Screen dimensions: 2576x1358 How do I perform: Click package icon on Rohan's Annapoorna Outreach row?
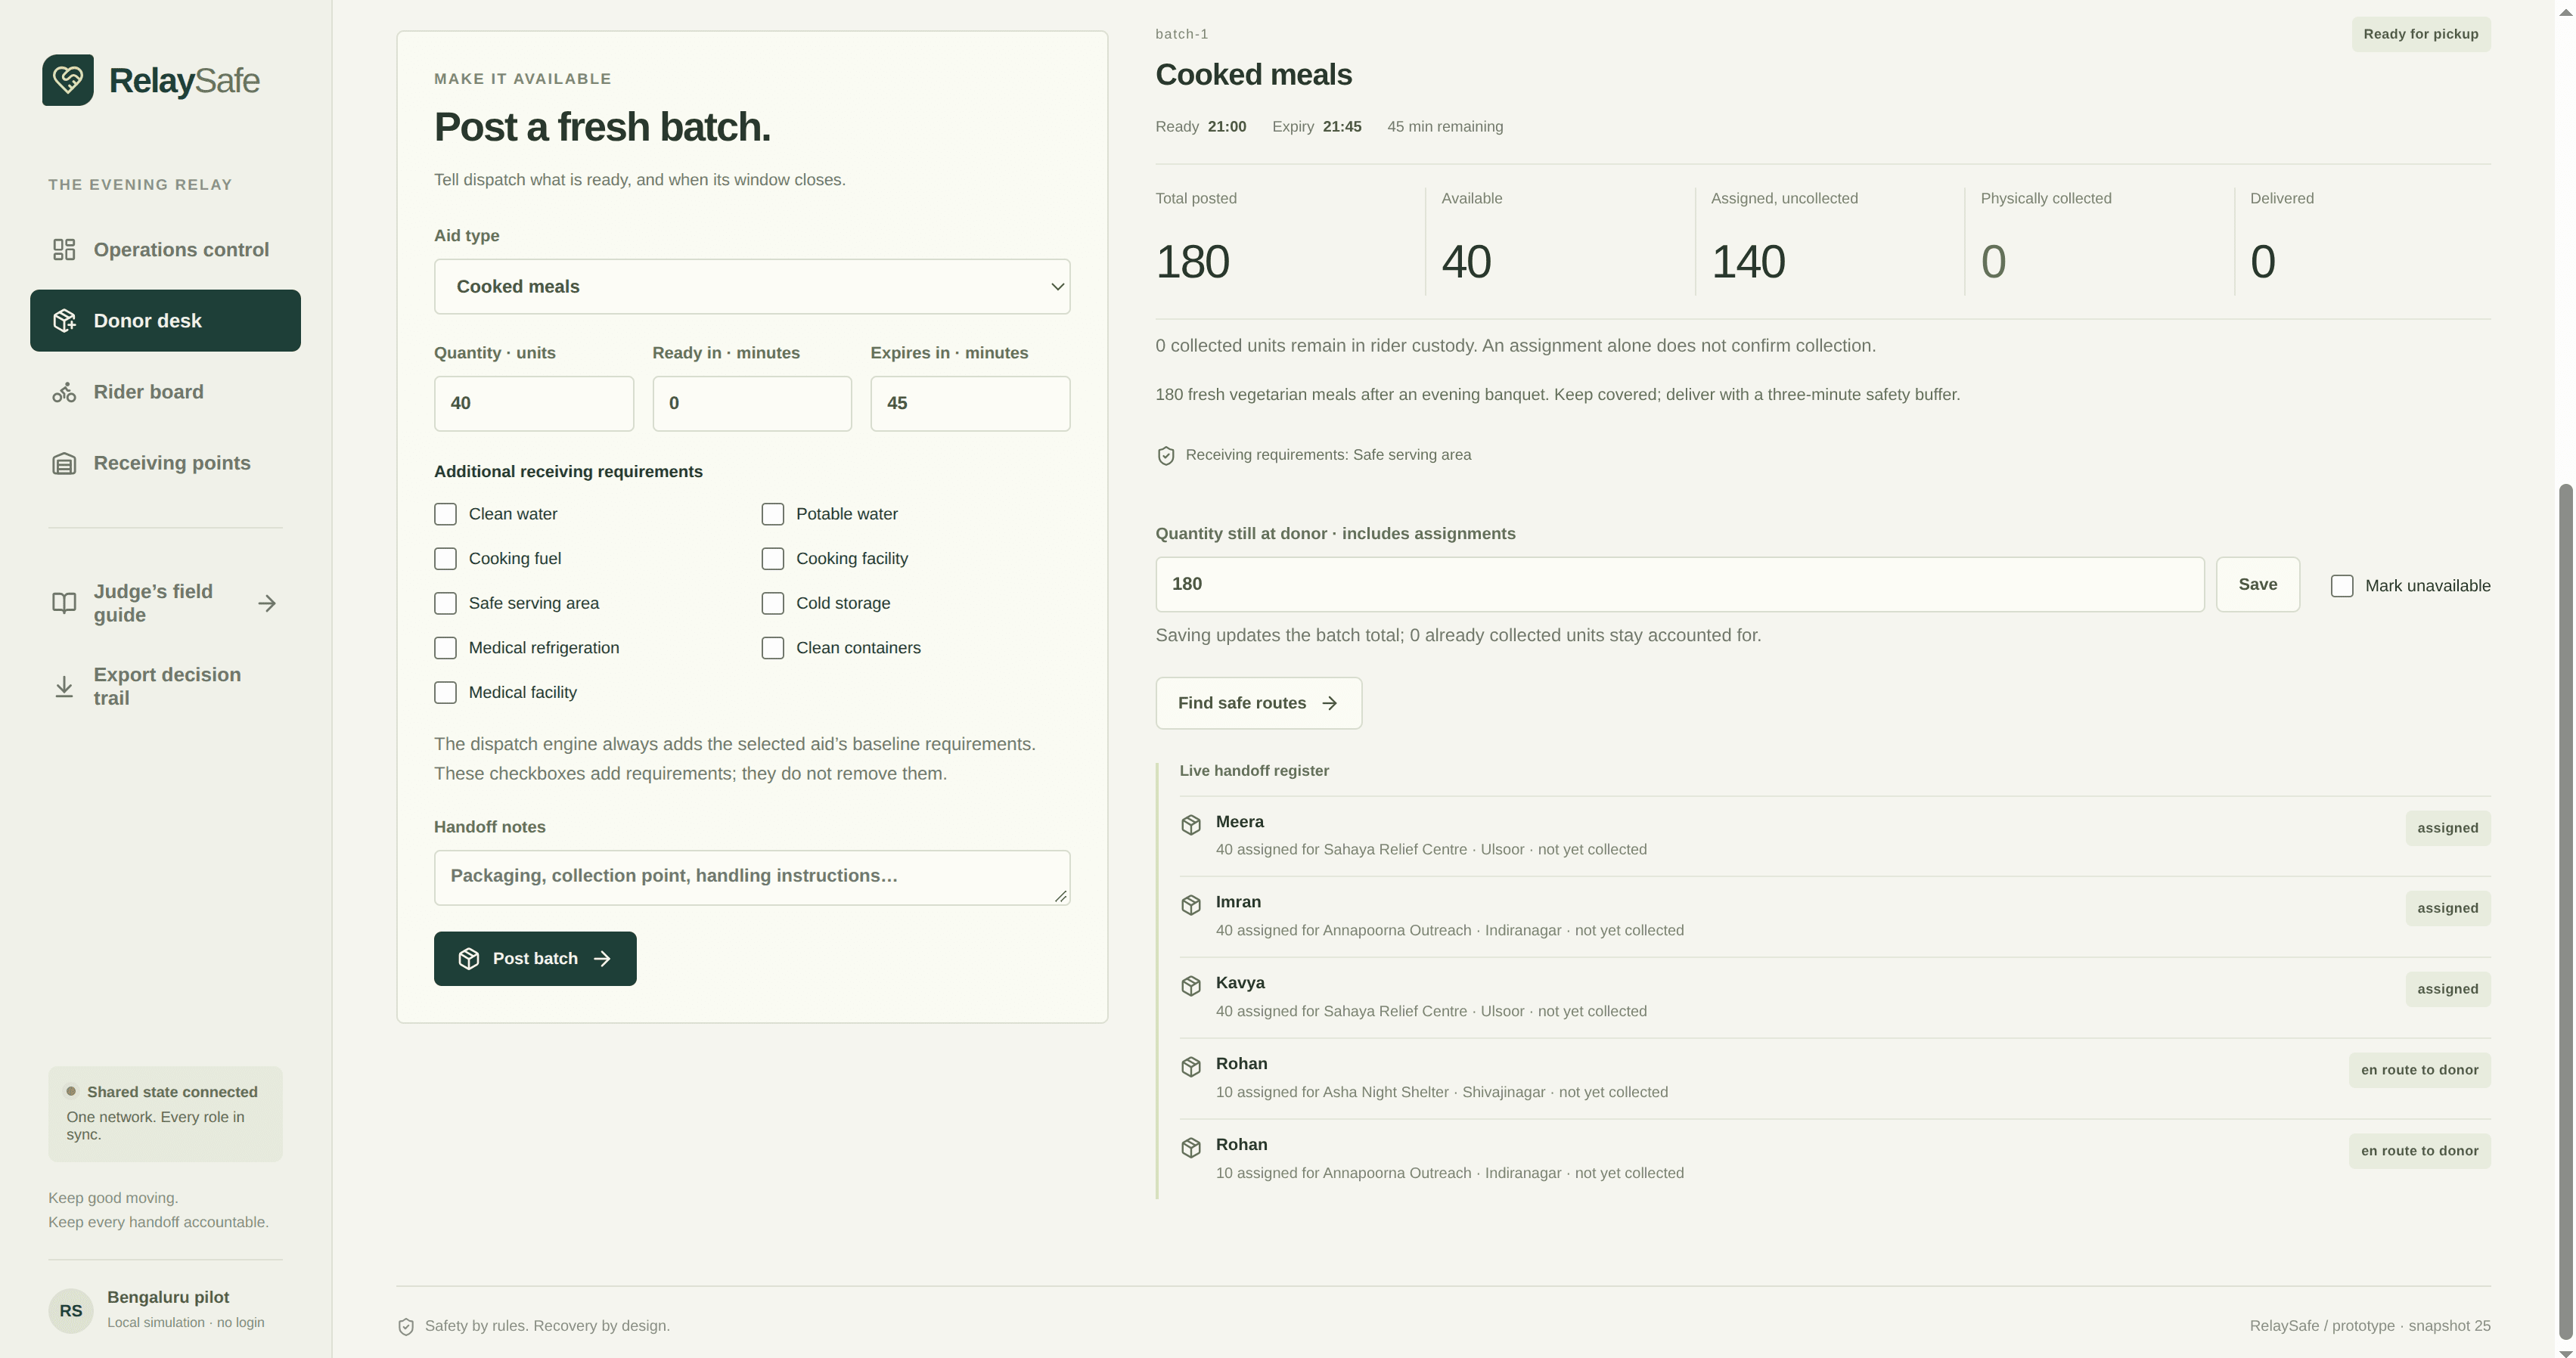tap(1191, 1148)
